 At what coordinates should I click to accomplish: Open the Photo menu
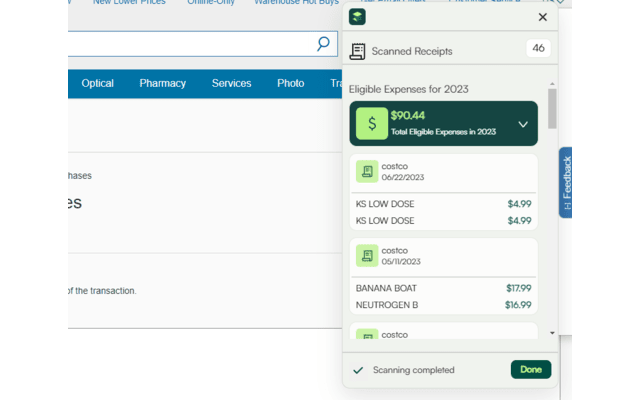pos(291,83)
